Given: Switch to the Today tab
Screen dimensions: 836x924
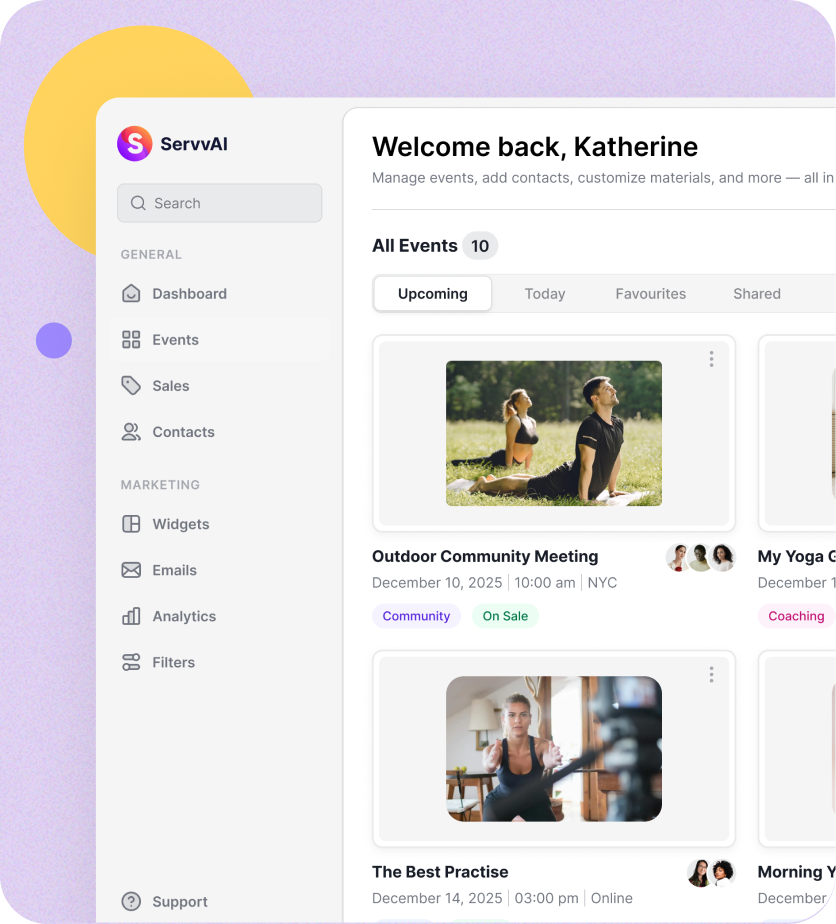Looking at the screenshot, I should (x=545, y=294).
